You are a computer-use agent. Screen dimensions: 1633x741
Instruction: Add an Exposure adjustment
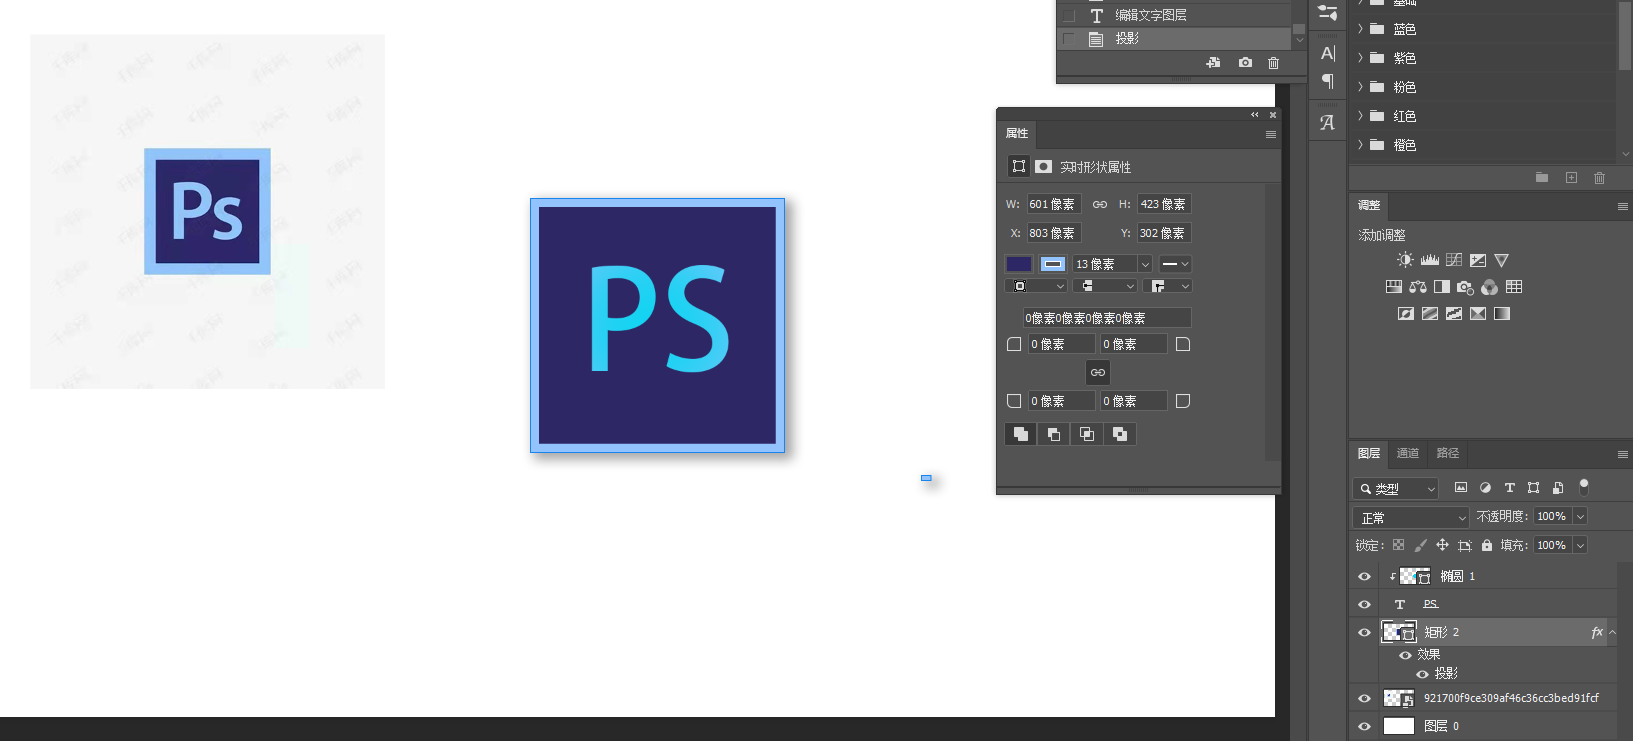1478,260
